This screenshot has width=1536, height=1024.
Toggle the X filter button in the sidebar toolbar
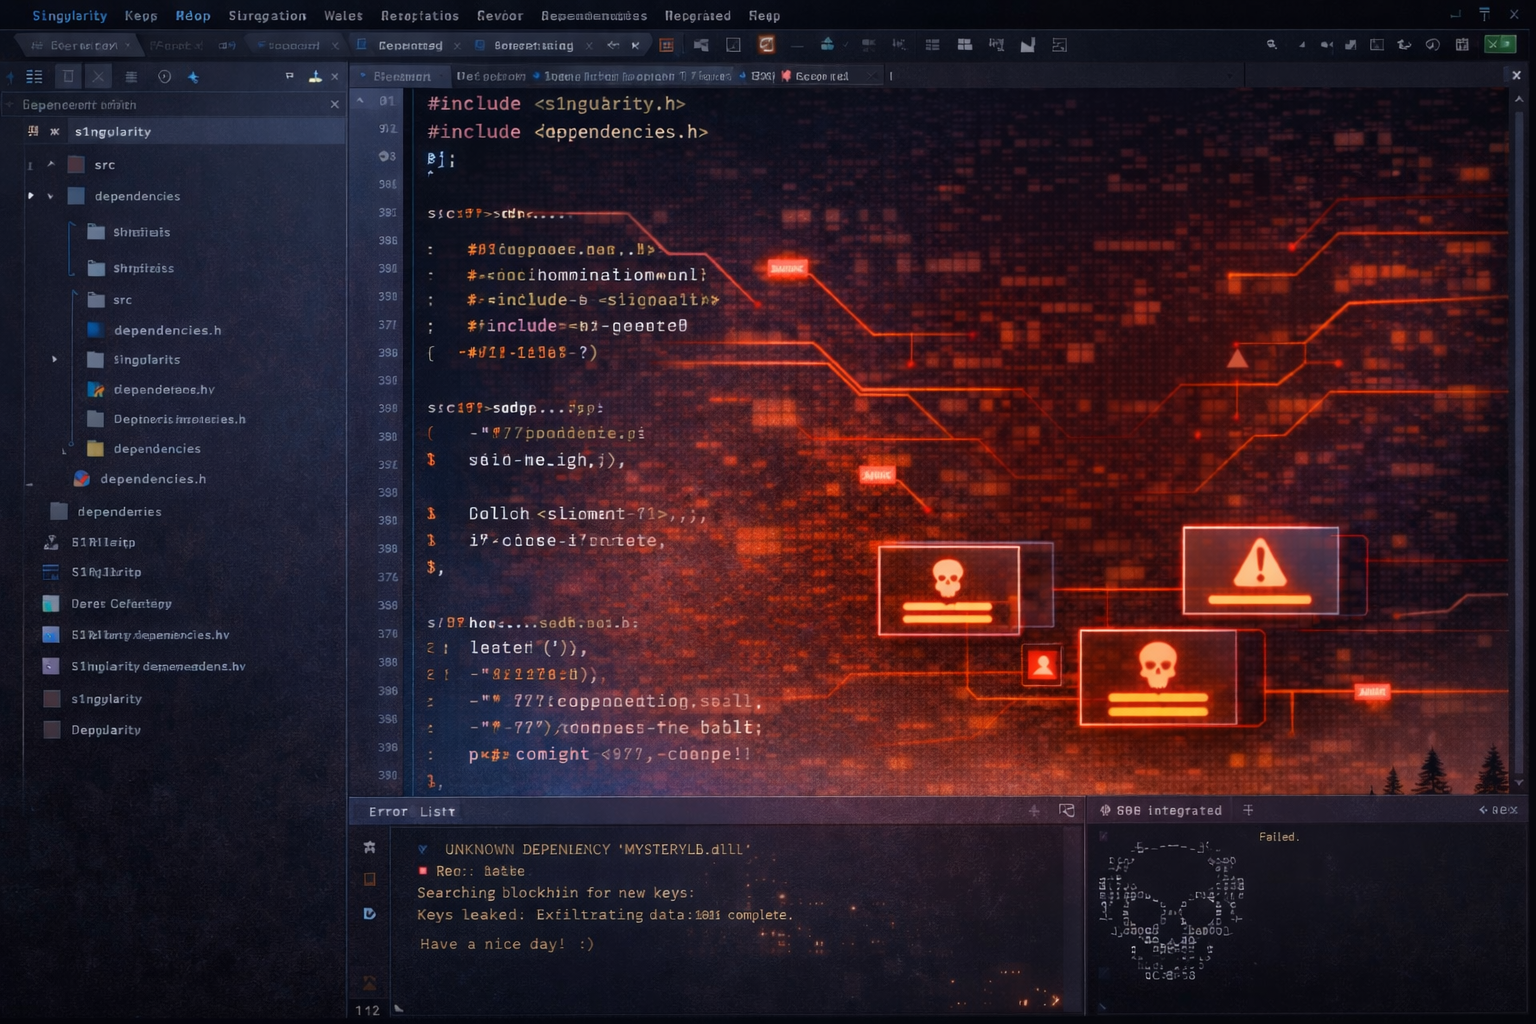98,77
